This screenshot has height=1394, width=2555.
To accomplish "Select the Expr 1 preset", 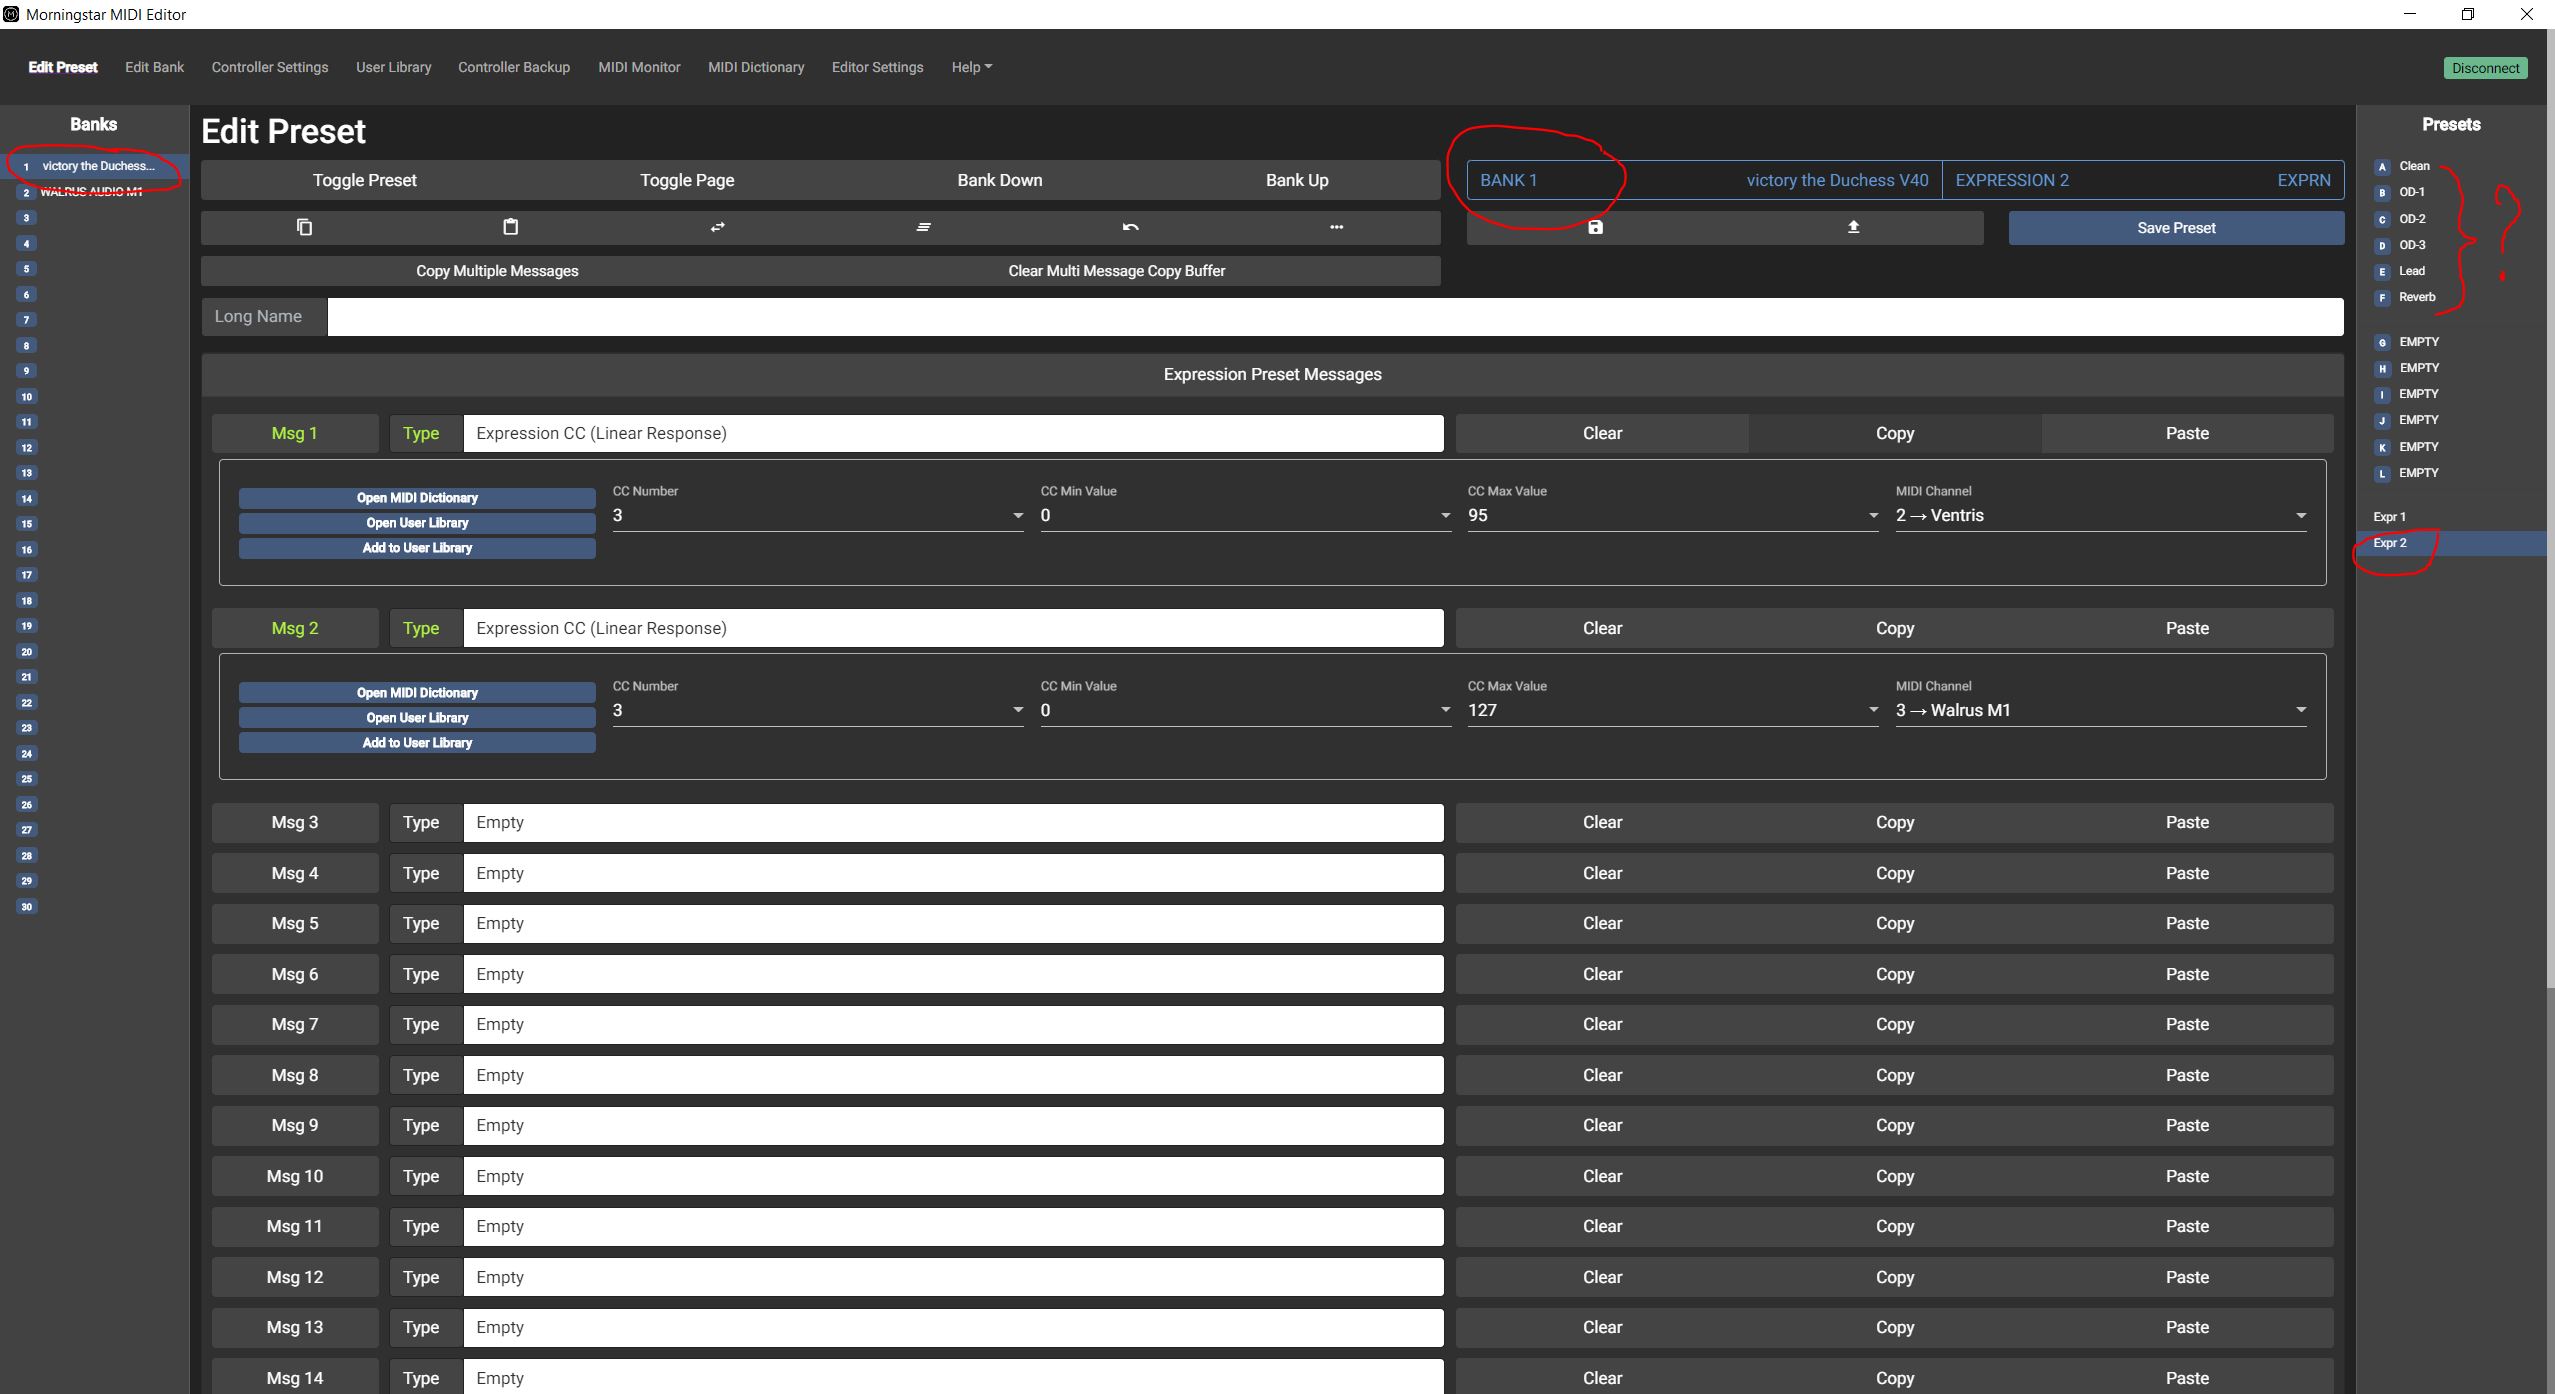I will pyautogui.click(x=2389, y=517).
